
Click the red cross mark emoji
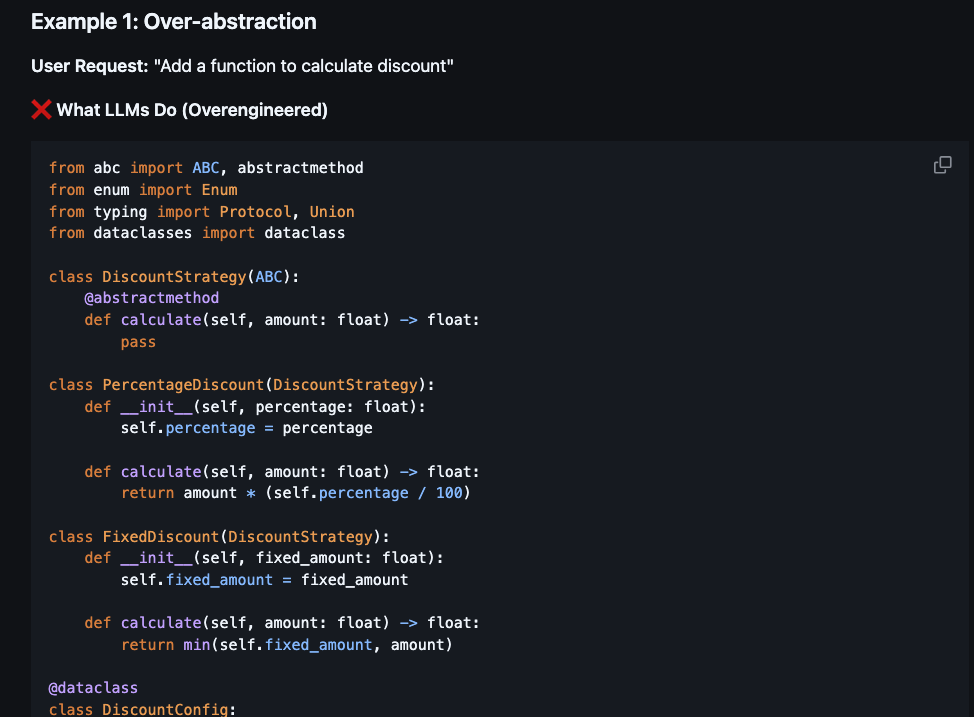tap(42, 109)
